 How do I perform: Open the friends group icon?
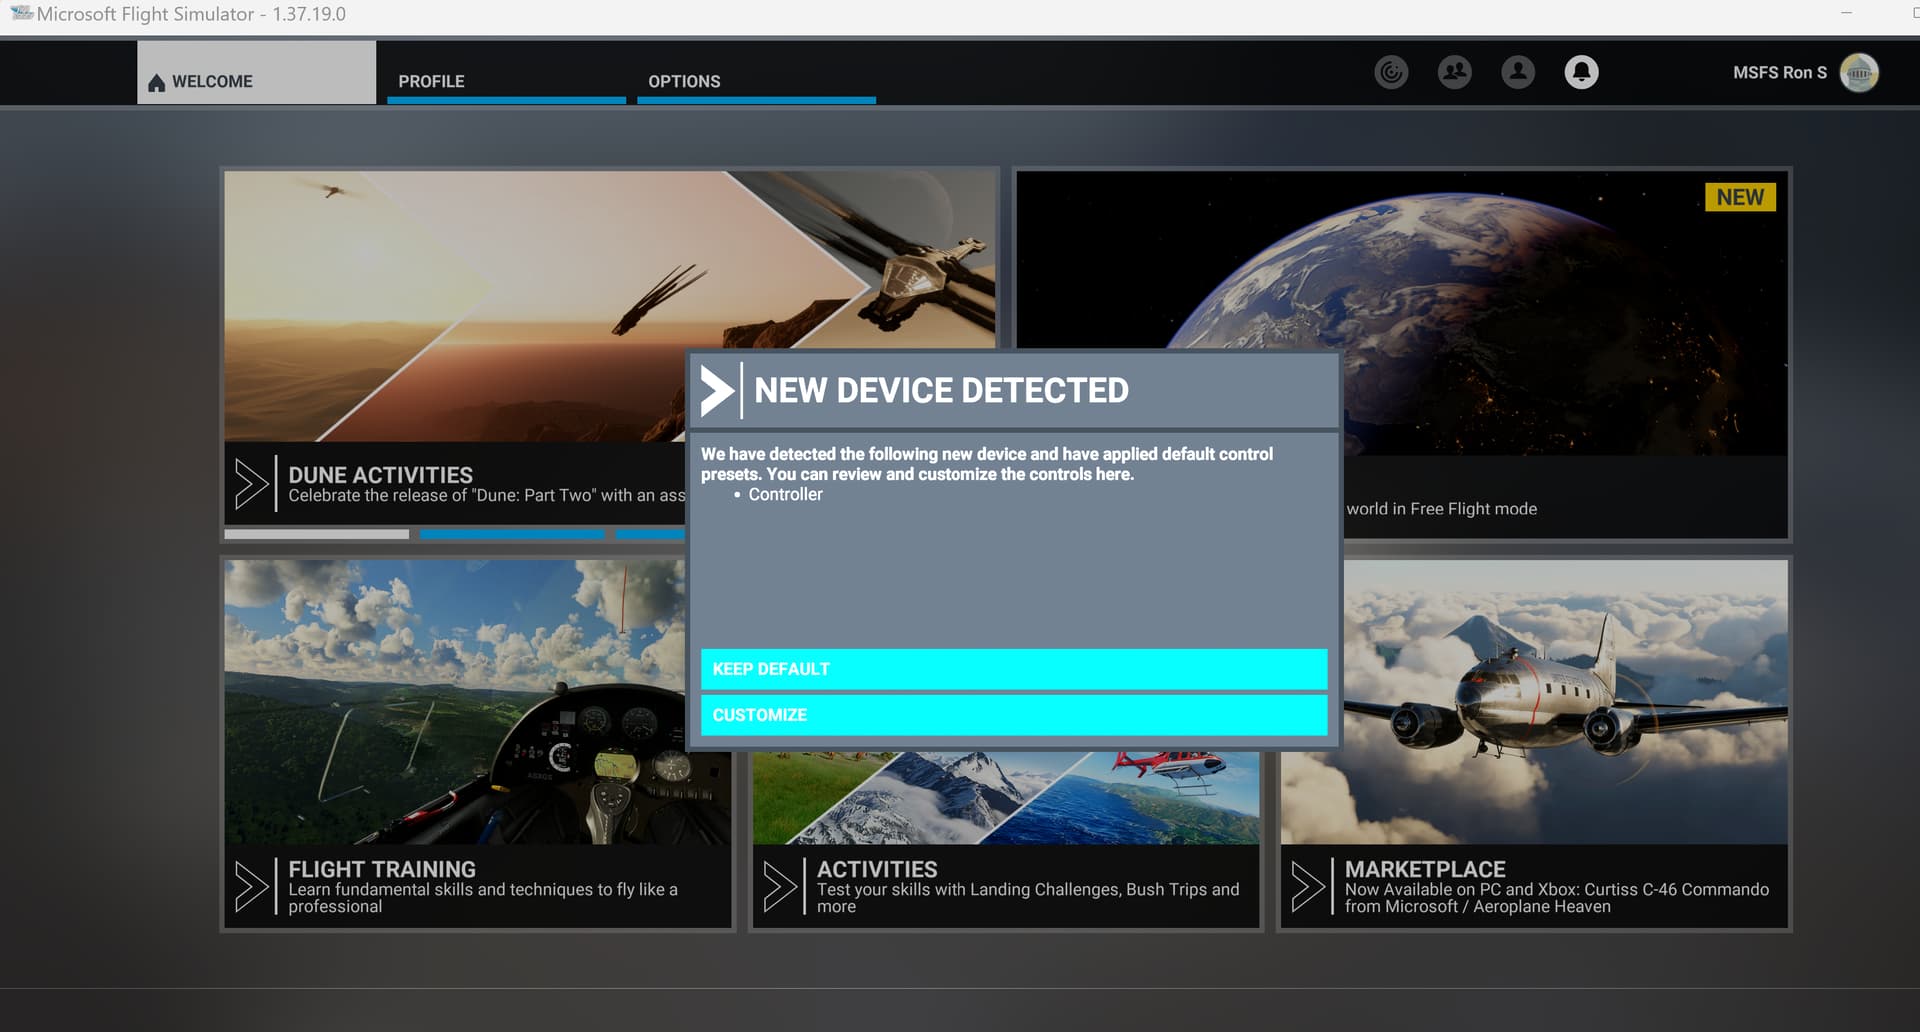(1454, 72)
